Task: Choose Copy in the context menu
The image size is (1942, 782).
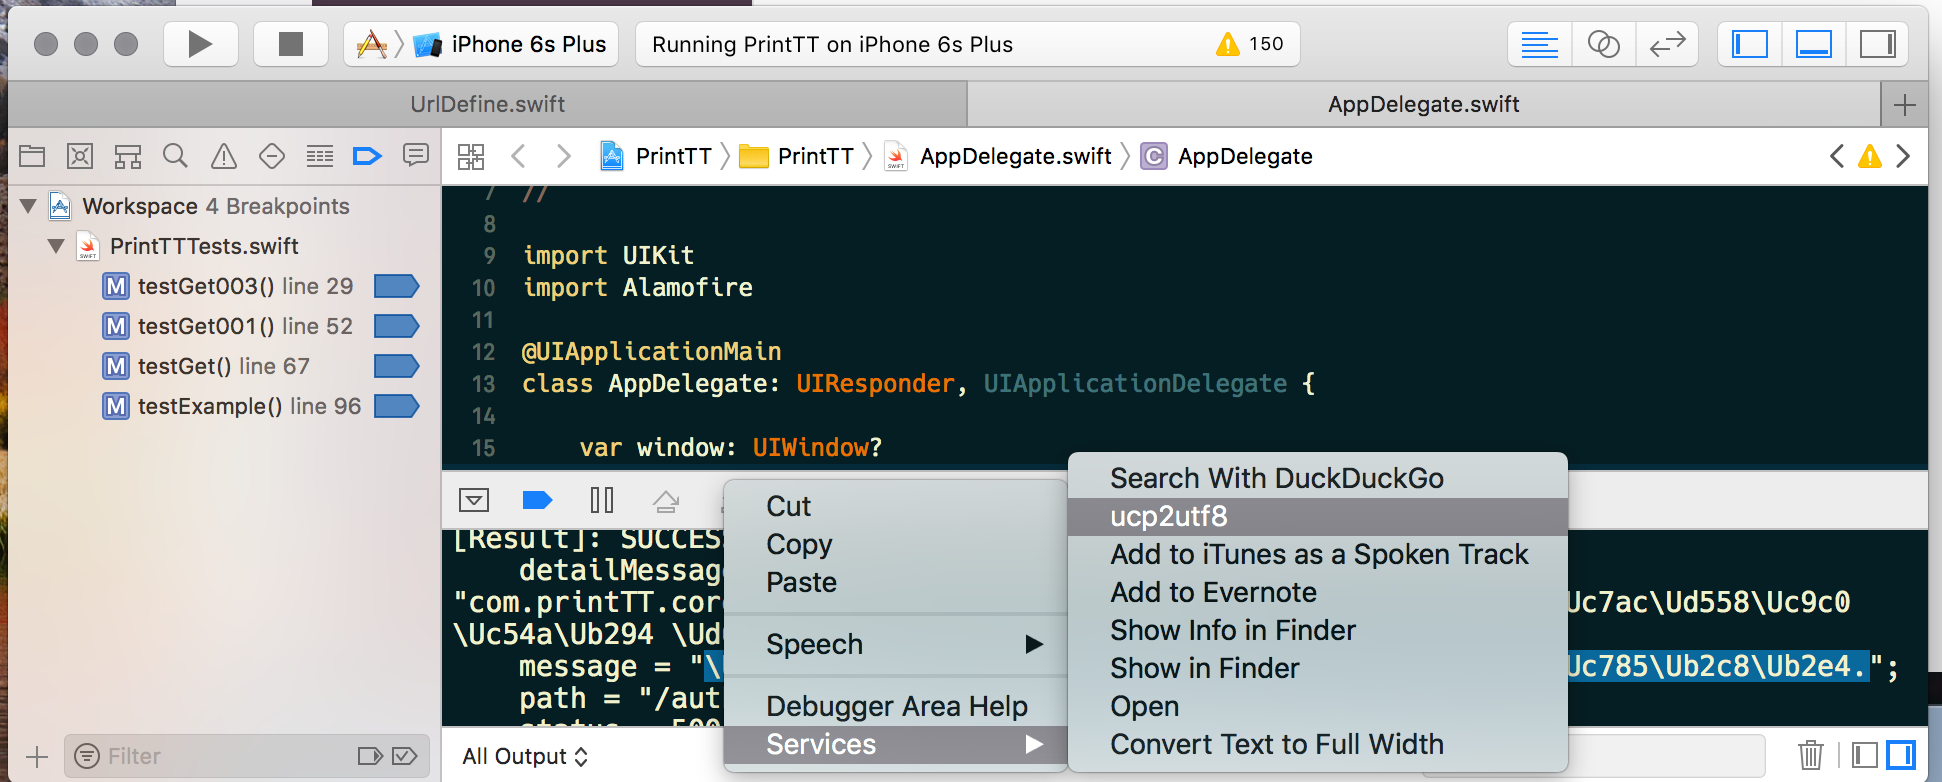Action: coord(798,544)
